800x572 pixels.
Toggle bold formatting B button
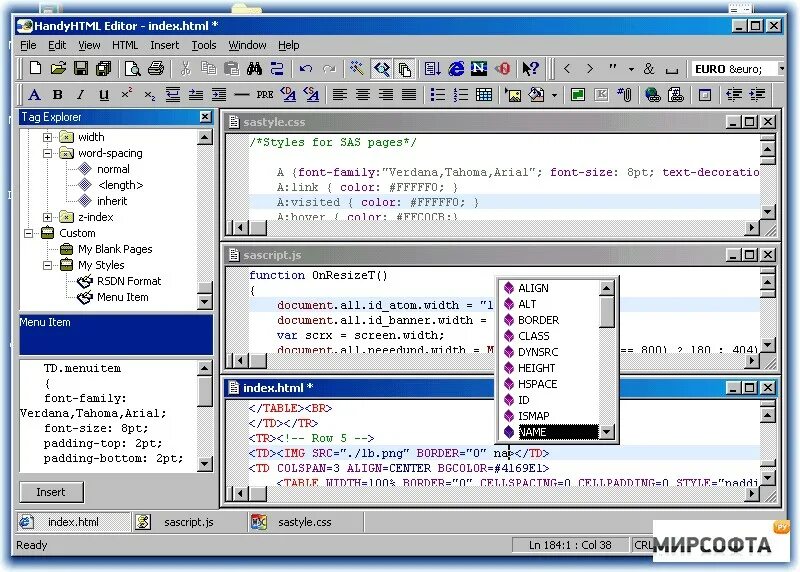pyautogui.click(x=58, y=94)
